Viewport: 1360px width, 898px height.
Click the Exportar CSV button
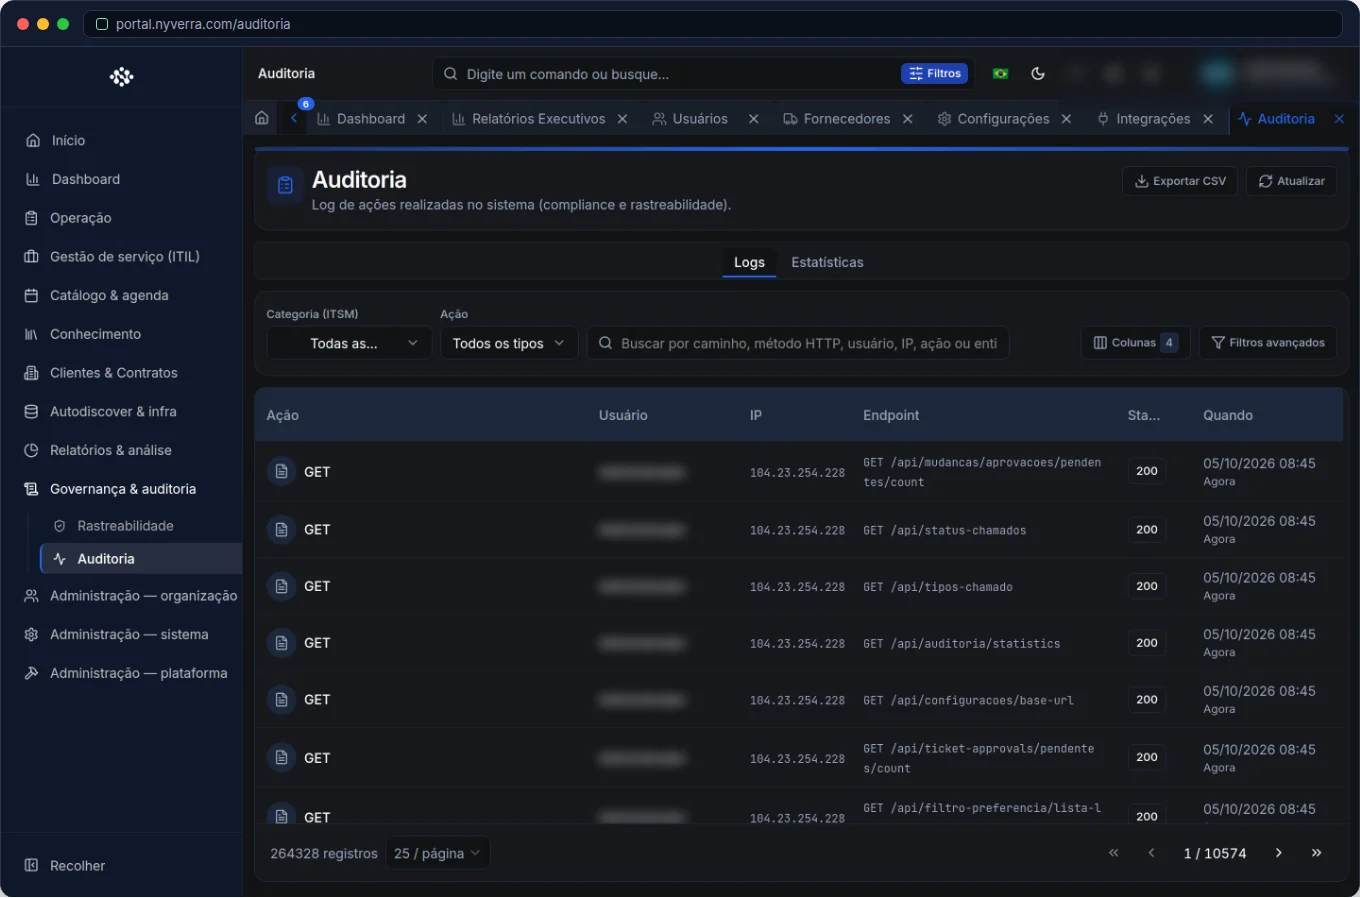[1180, 181]
